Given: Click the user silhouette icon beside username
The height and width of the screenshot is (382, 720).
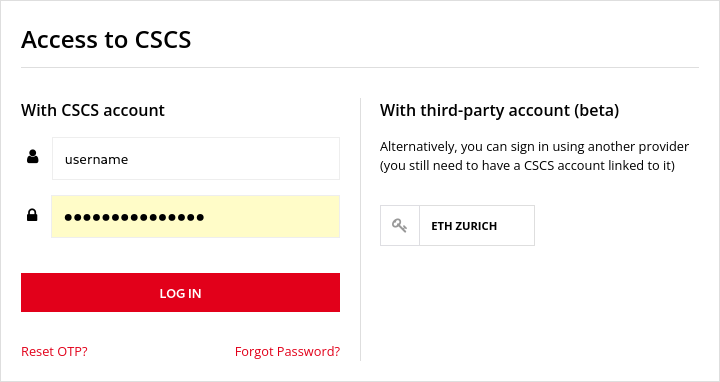Looking at the screenshot, I should 33,157.
